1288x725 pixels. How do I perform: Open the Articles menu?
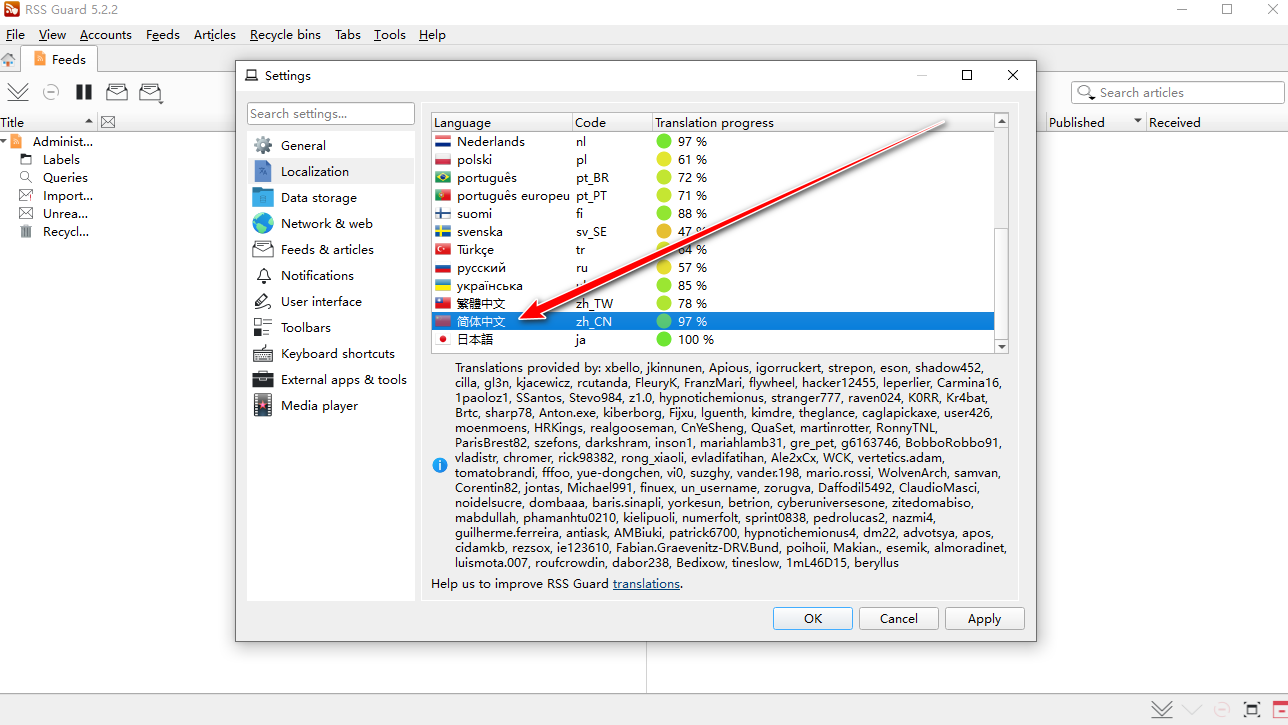215,34
